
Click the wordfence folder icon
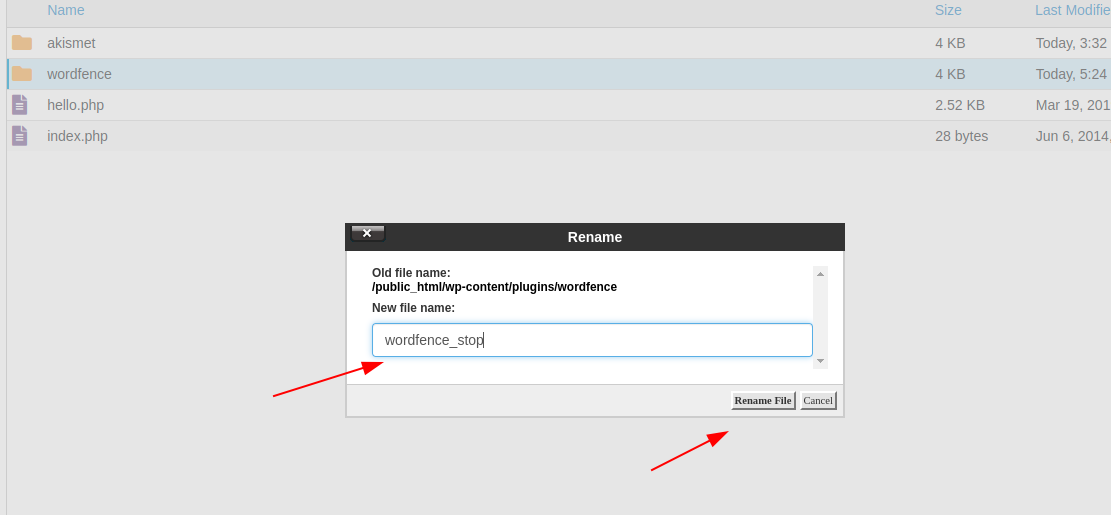pos(22,74)
